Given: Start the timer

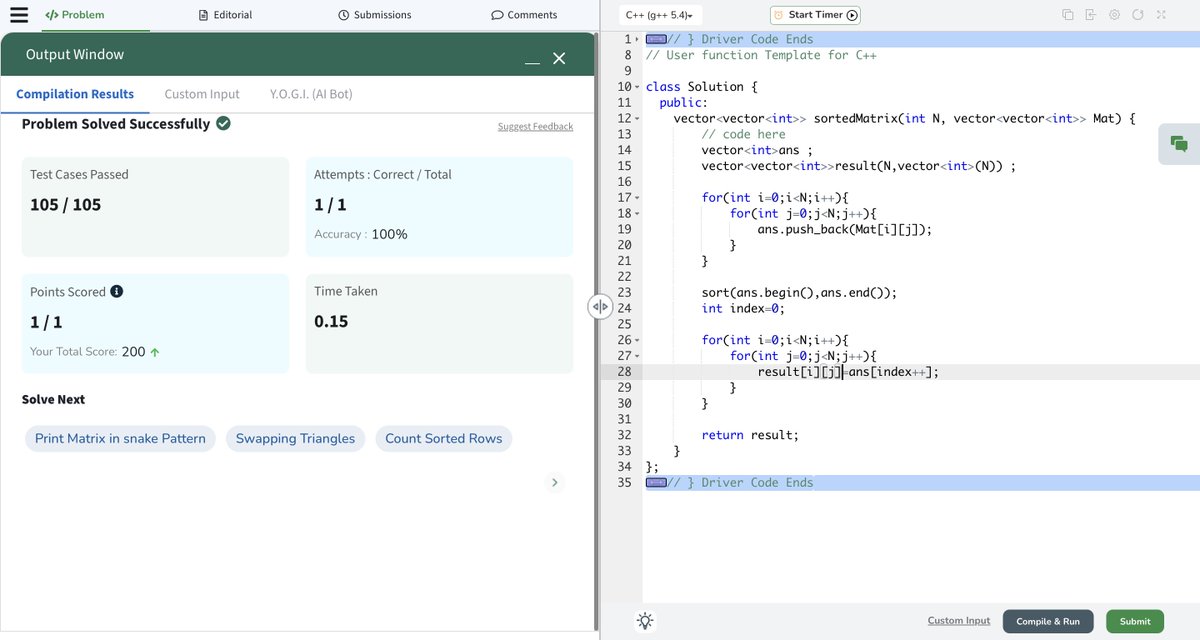Looking at the screenshot, I should point(816,15).
